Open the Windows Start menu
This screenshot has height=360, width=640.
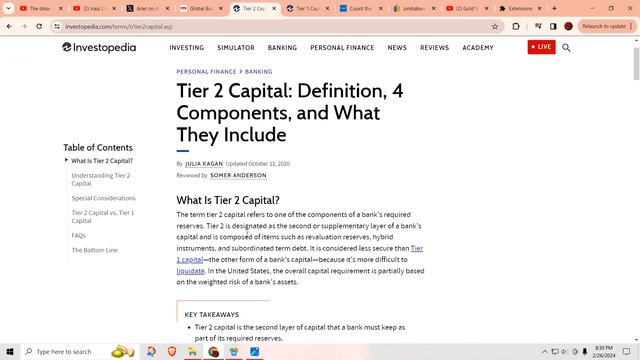pyautogui.click(x=10, y=351)
